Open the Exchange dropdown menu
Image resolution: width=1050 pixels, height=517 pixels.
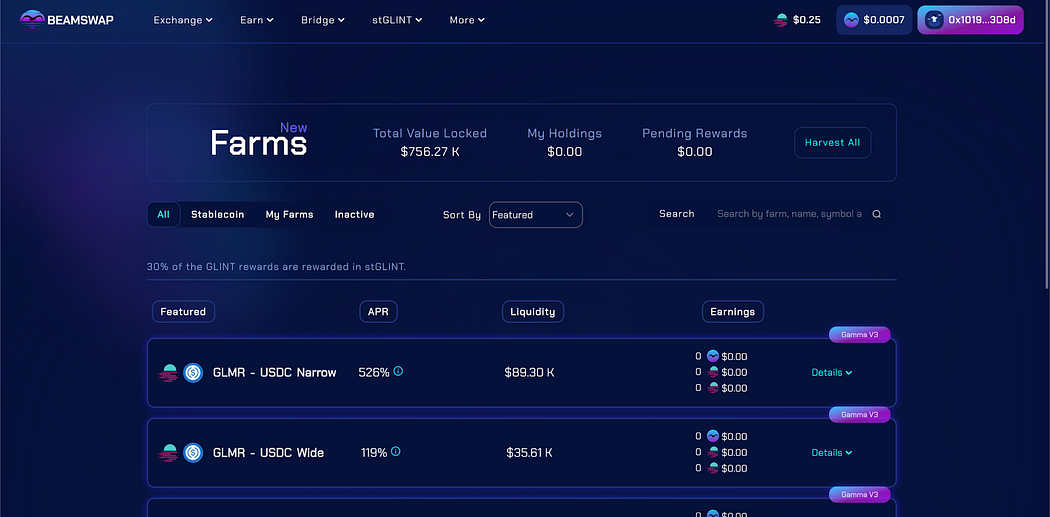[x=183, y=20]
